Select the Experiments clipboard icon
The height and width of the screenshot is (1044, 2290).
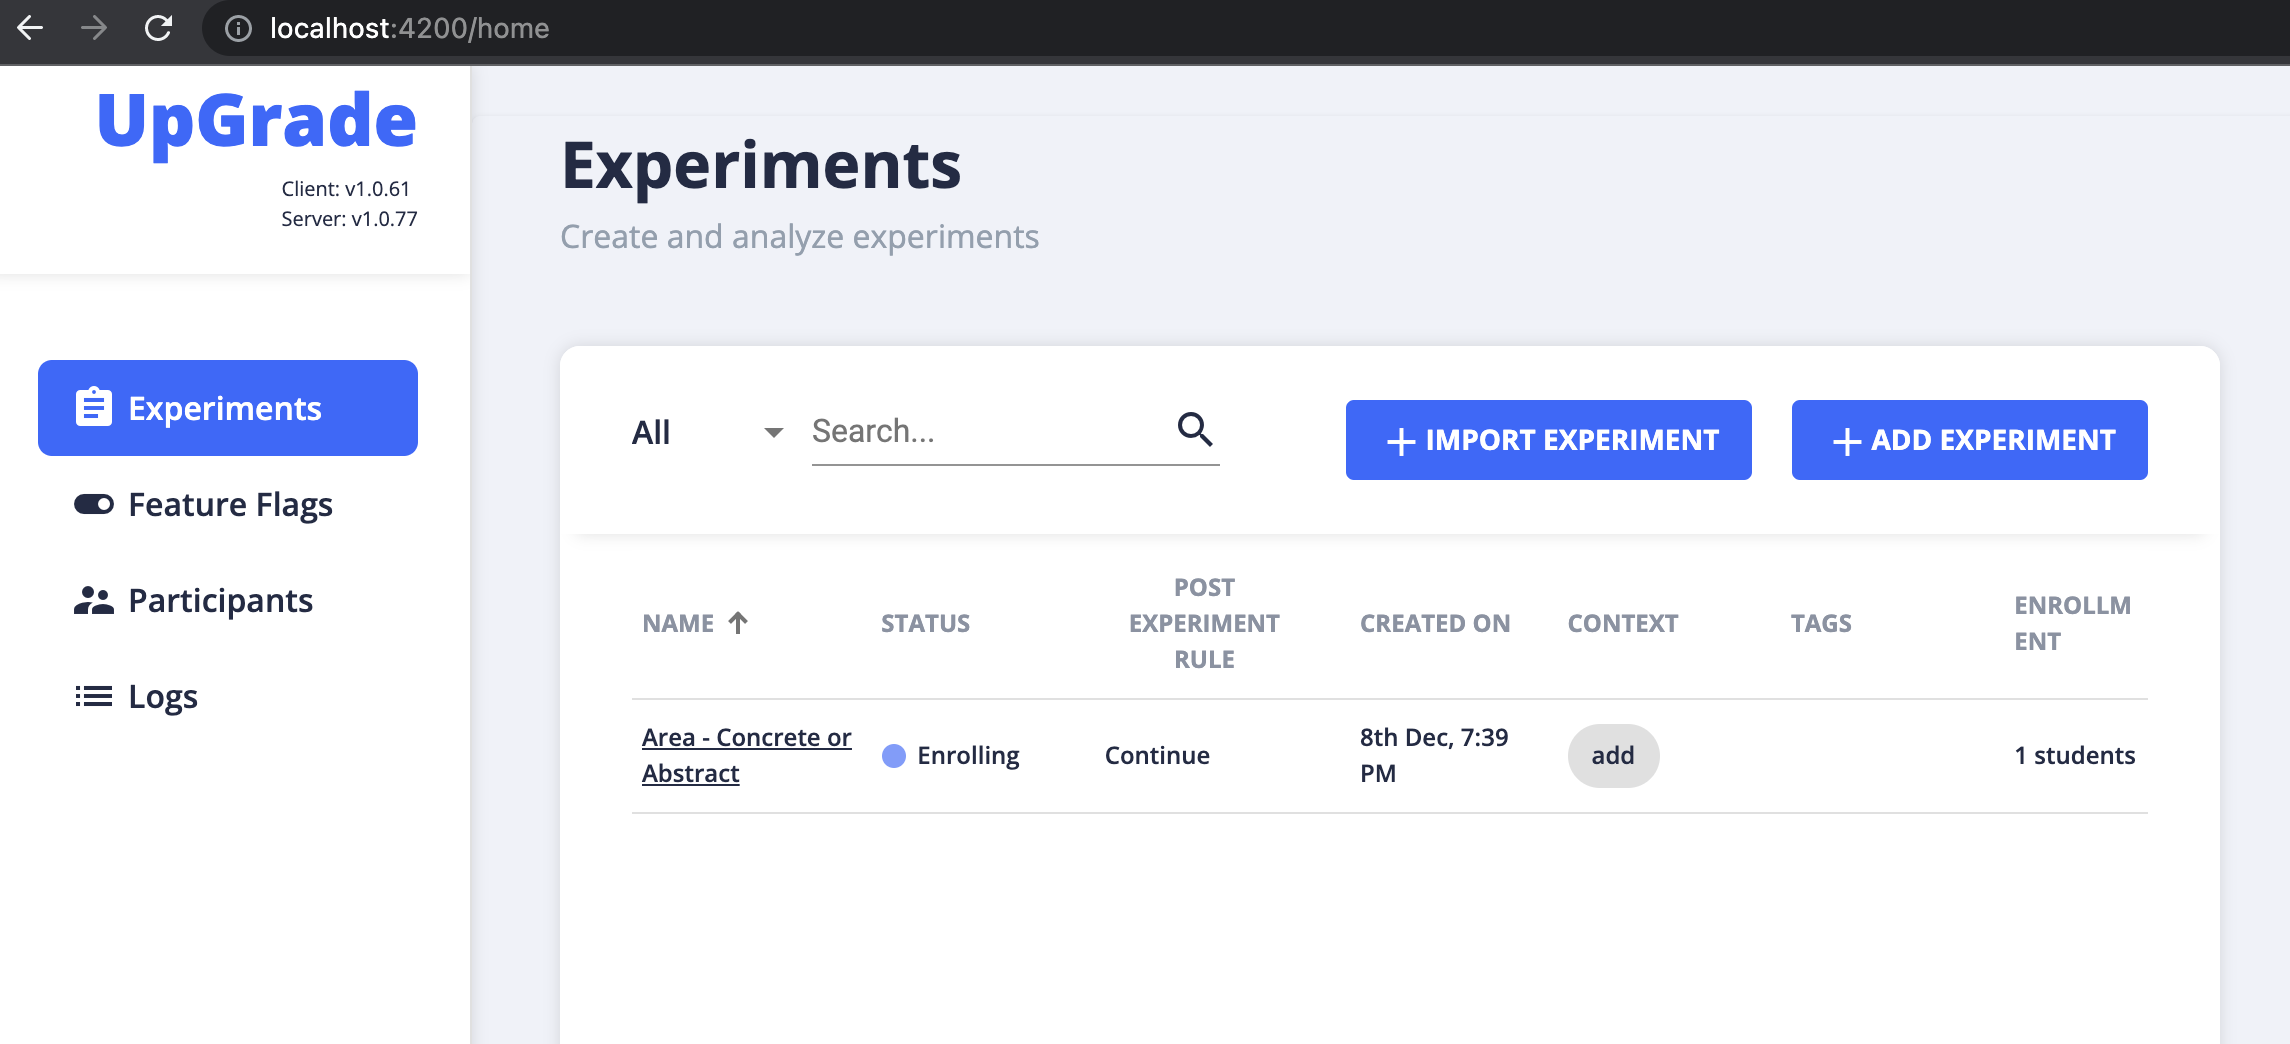92,407
